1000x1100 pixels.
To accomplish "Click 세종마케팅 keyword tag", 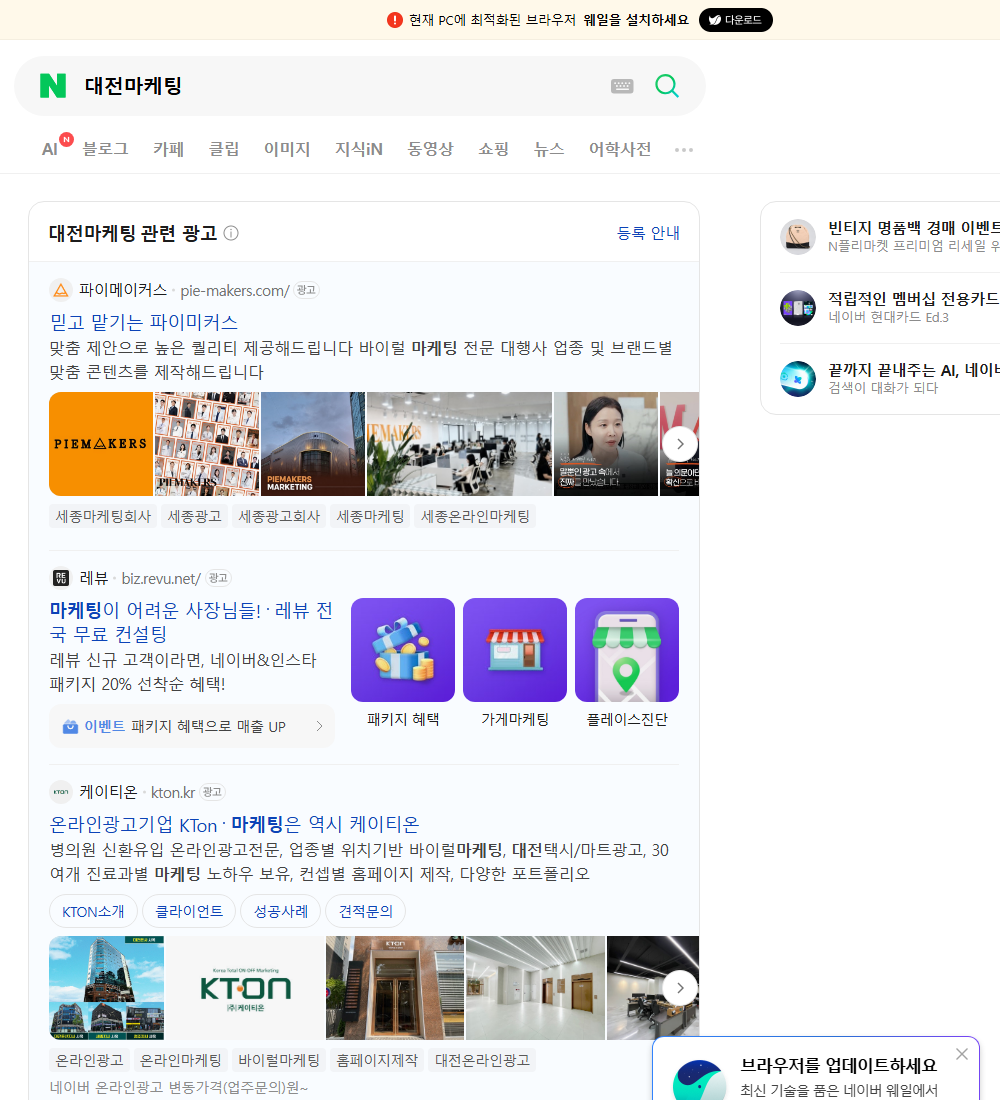I will 370,516.
